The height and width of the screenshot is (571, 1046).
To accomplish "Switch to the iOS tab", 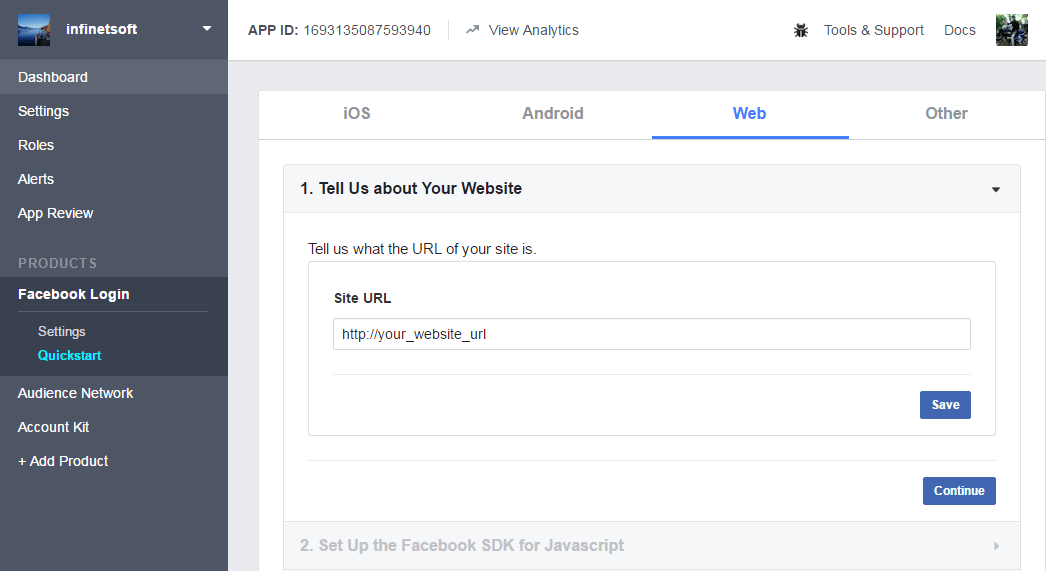I will point(356,113).
